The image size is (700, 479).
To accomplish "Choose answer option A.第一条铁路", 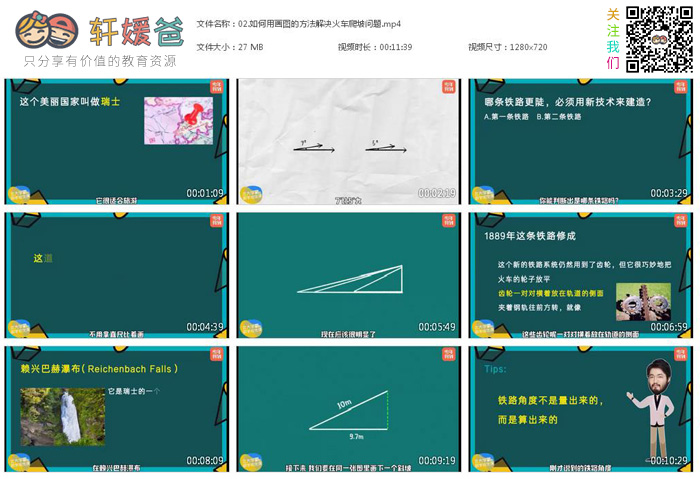I will coord(506,117).
